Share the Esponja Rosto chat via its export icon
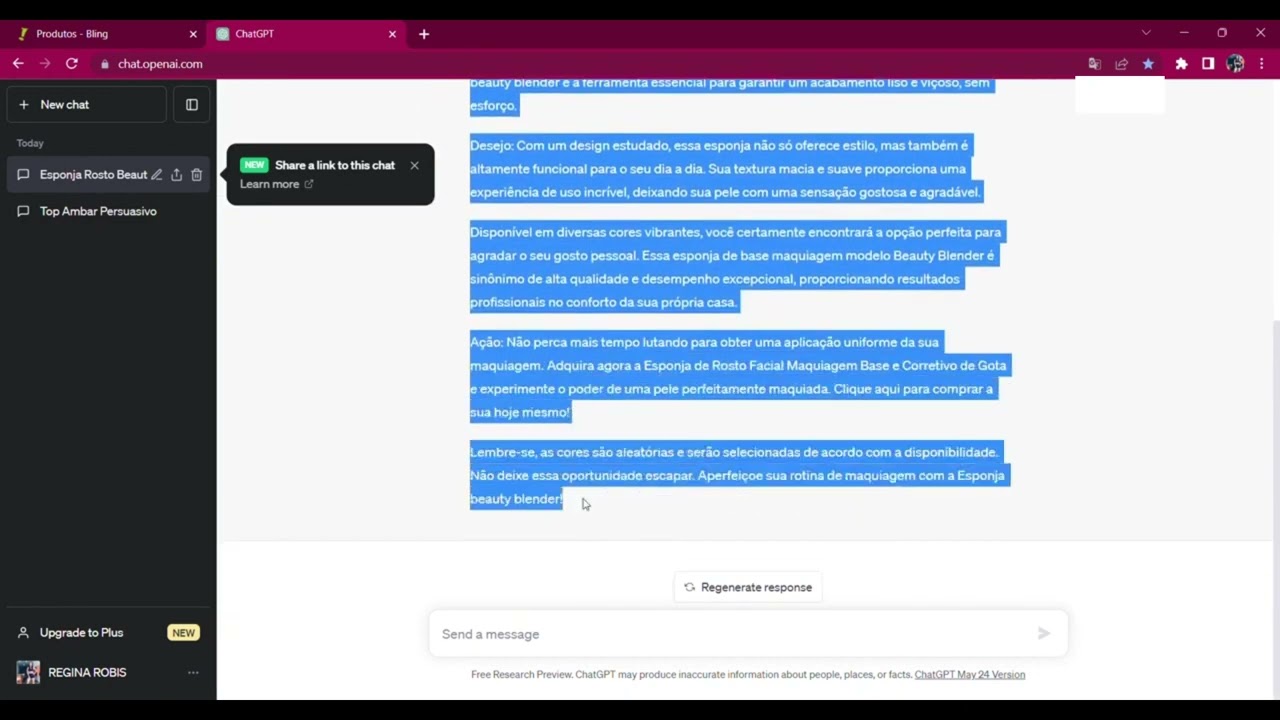1280x720 pixels. click(176, 174)
